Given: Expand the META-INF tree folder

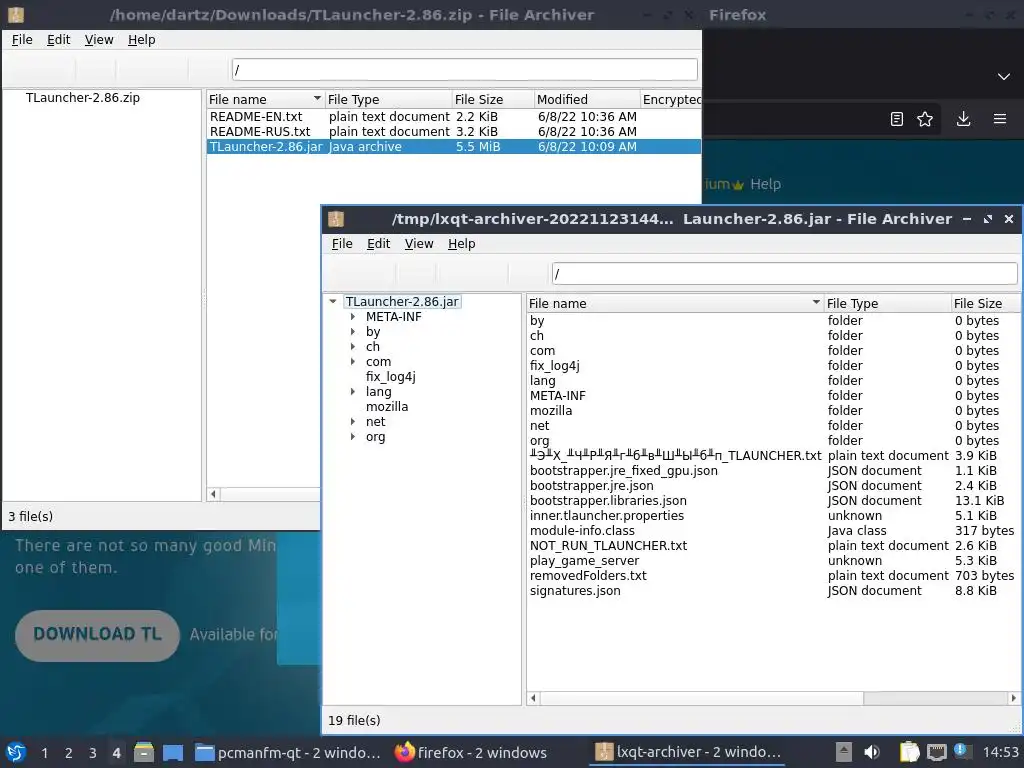Looking at the screenshot, I should [353, 317].
